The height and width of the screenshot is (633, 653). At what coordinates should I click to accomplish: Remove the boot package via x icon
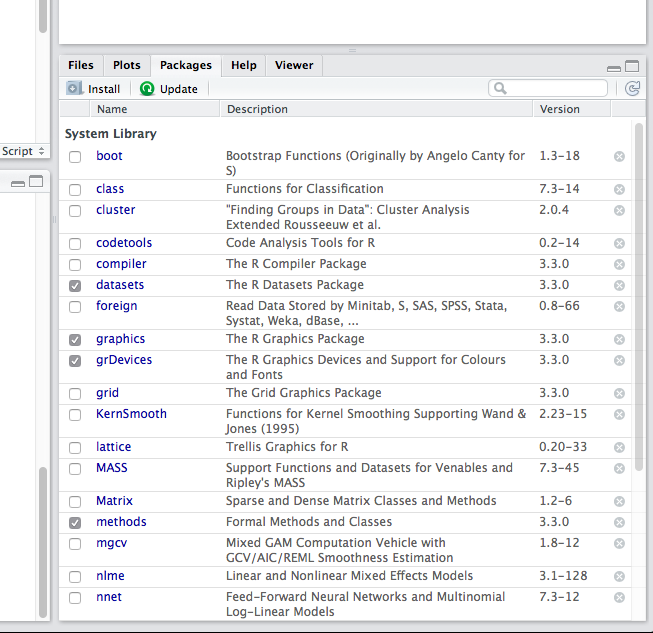coord(619,156)
